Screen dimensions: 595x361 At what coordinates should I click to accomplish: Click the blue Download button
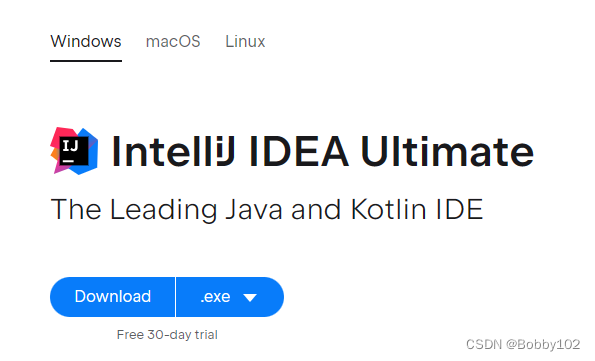pyautogui.click(x=112, y=297)
